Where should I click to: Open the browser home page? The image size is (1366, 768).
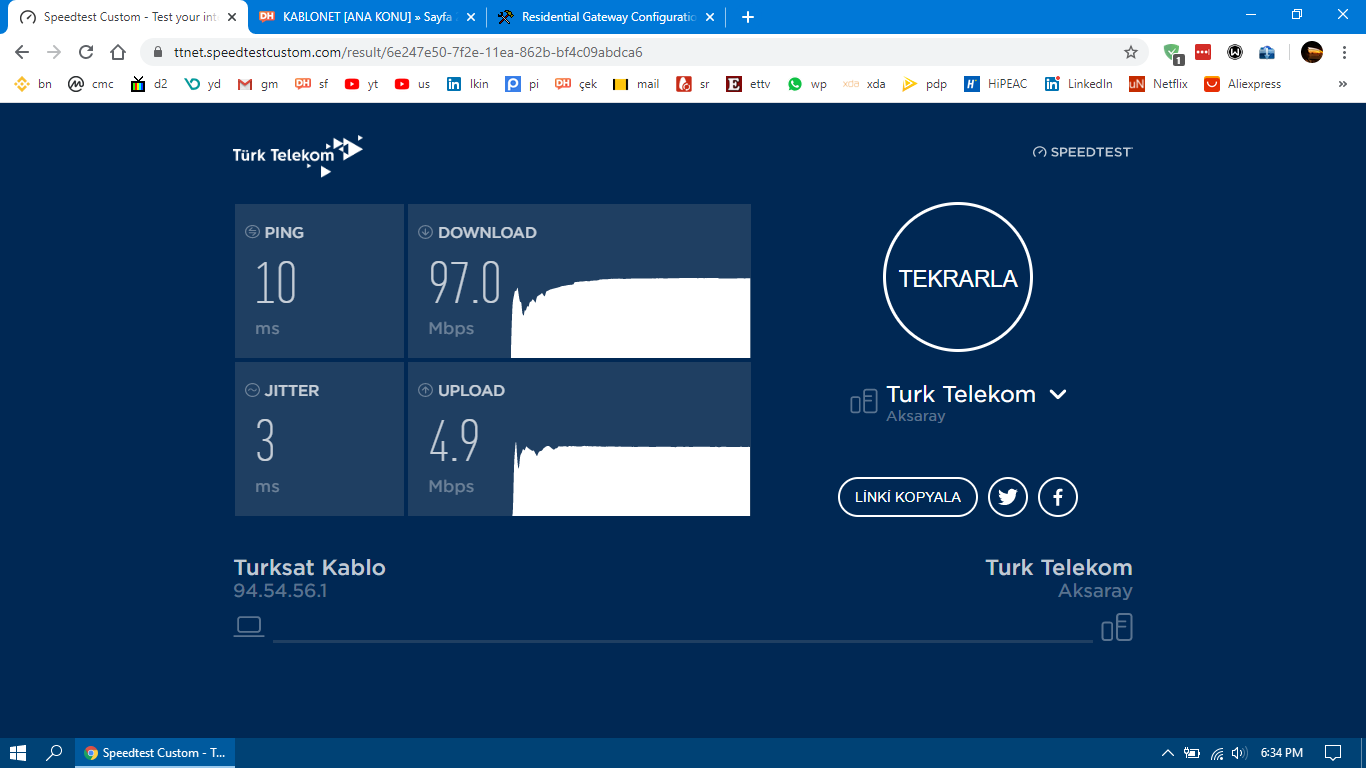(x=118, y=52)
